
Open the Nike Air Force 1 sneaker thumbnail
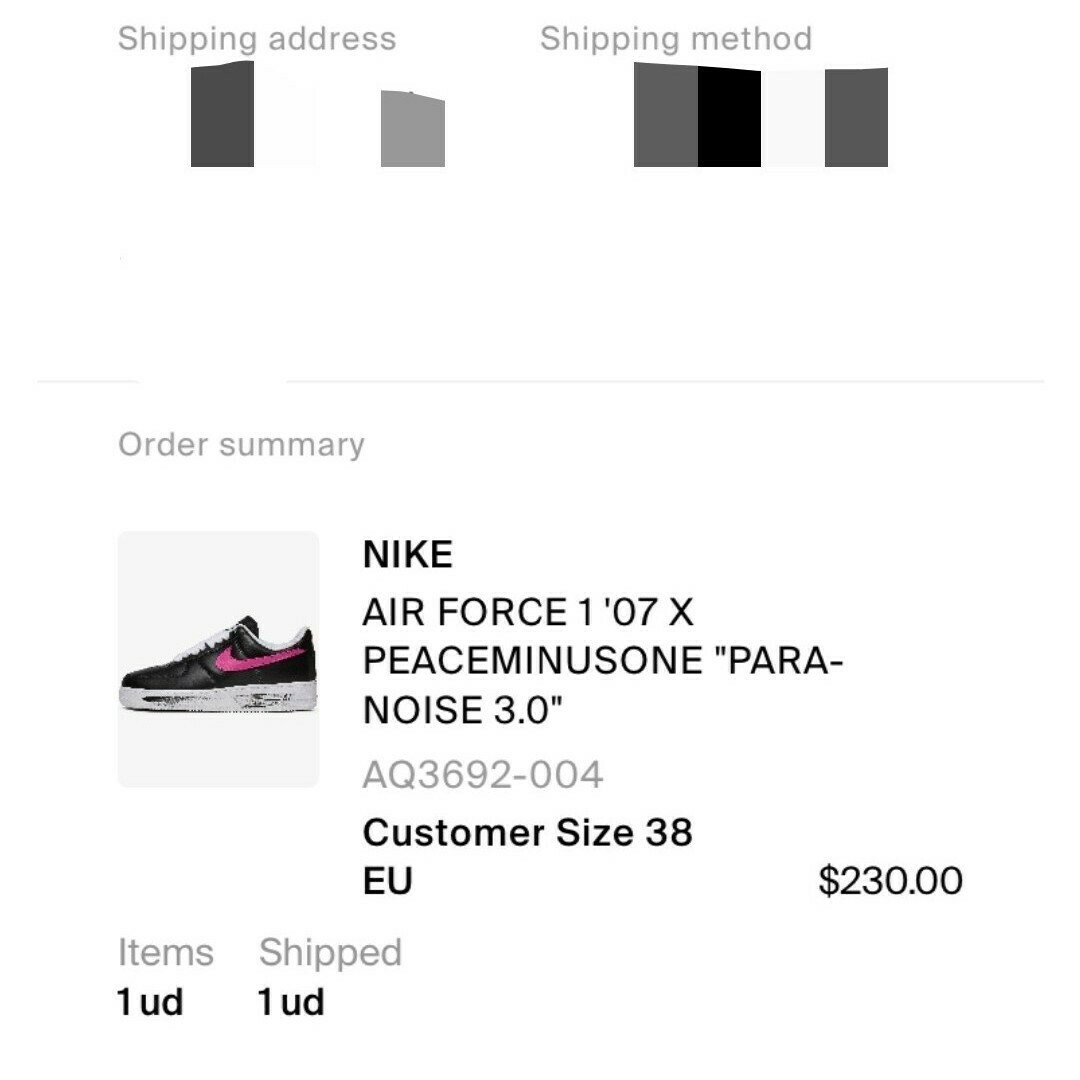(x=218, y=659)
